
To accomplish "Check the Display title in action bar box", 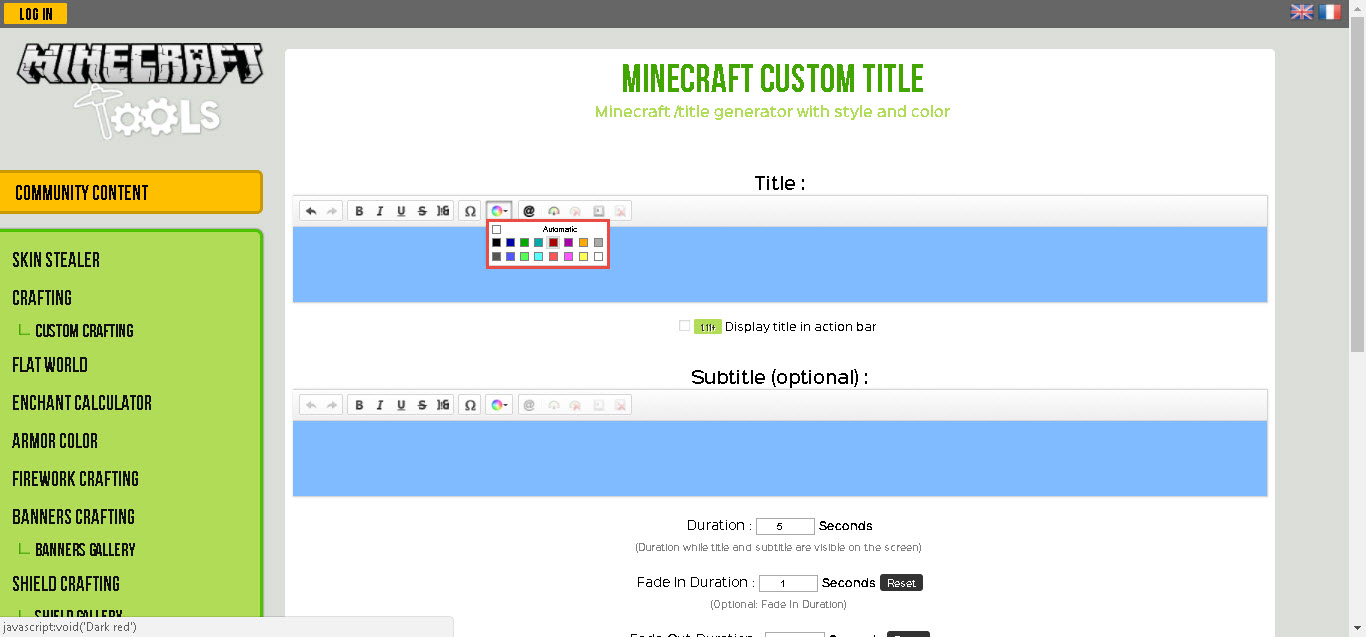I will click(685, 326).
